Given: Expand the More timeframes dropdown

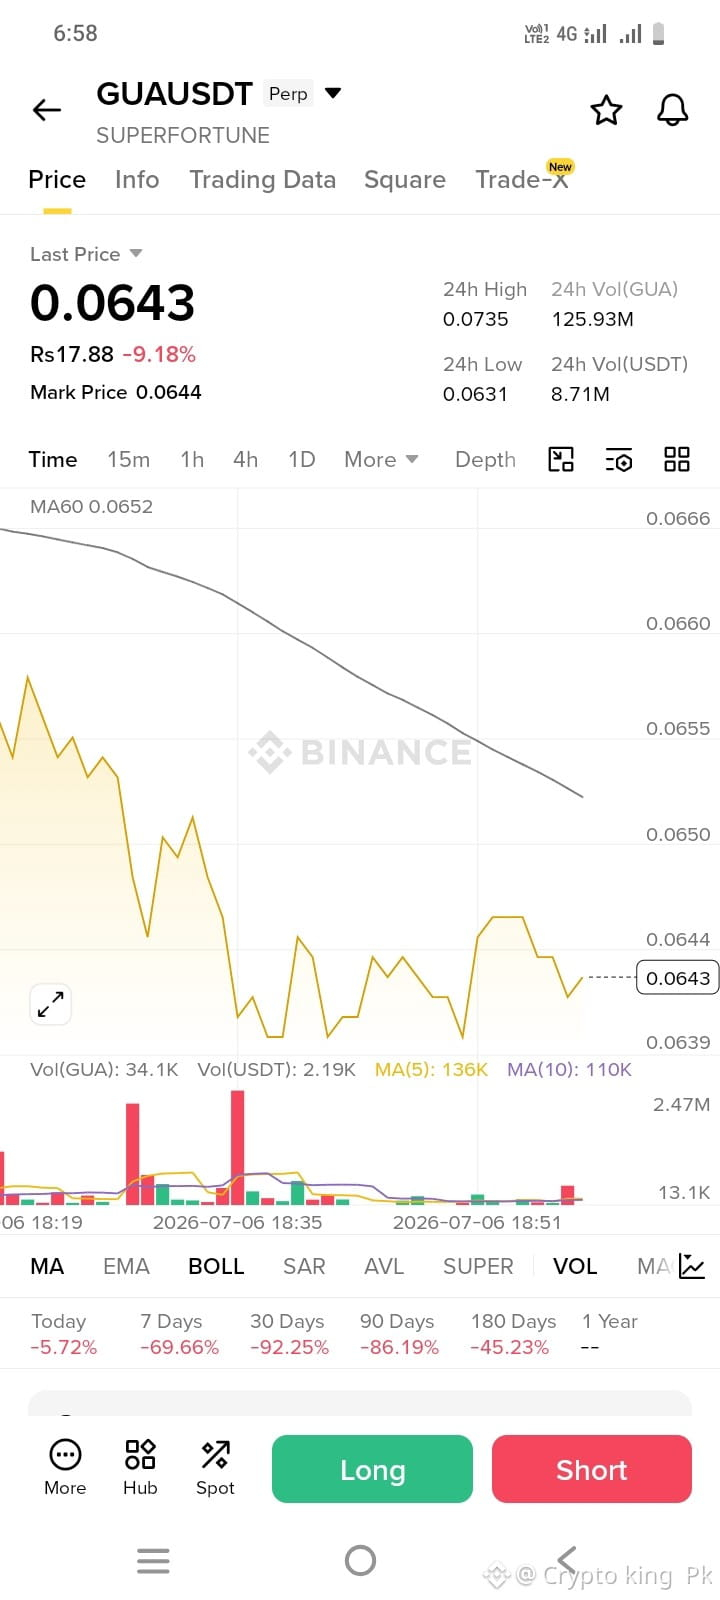Looking at the screenshot, I should [381, 459].
